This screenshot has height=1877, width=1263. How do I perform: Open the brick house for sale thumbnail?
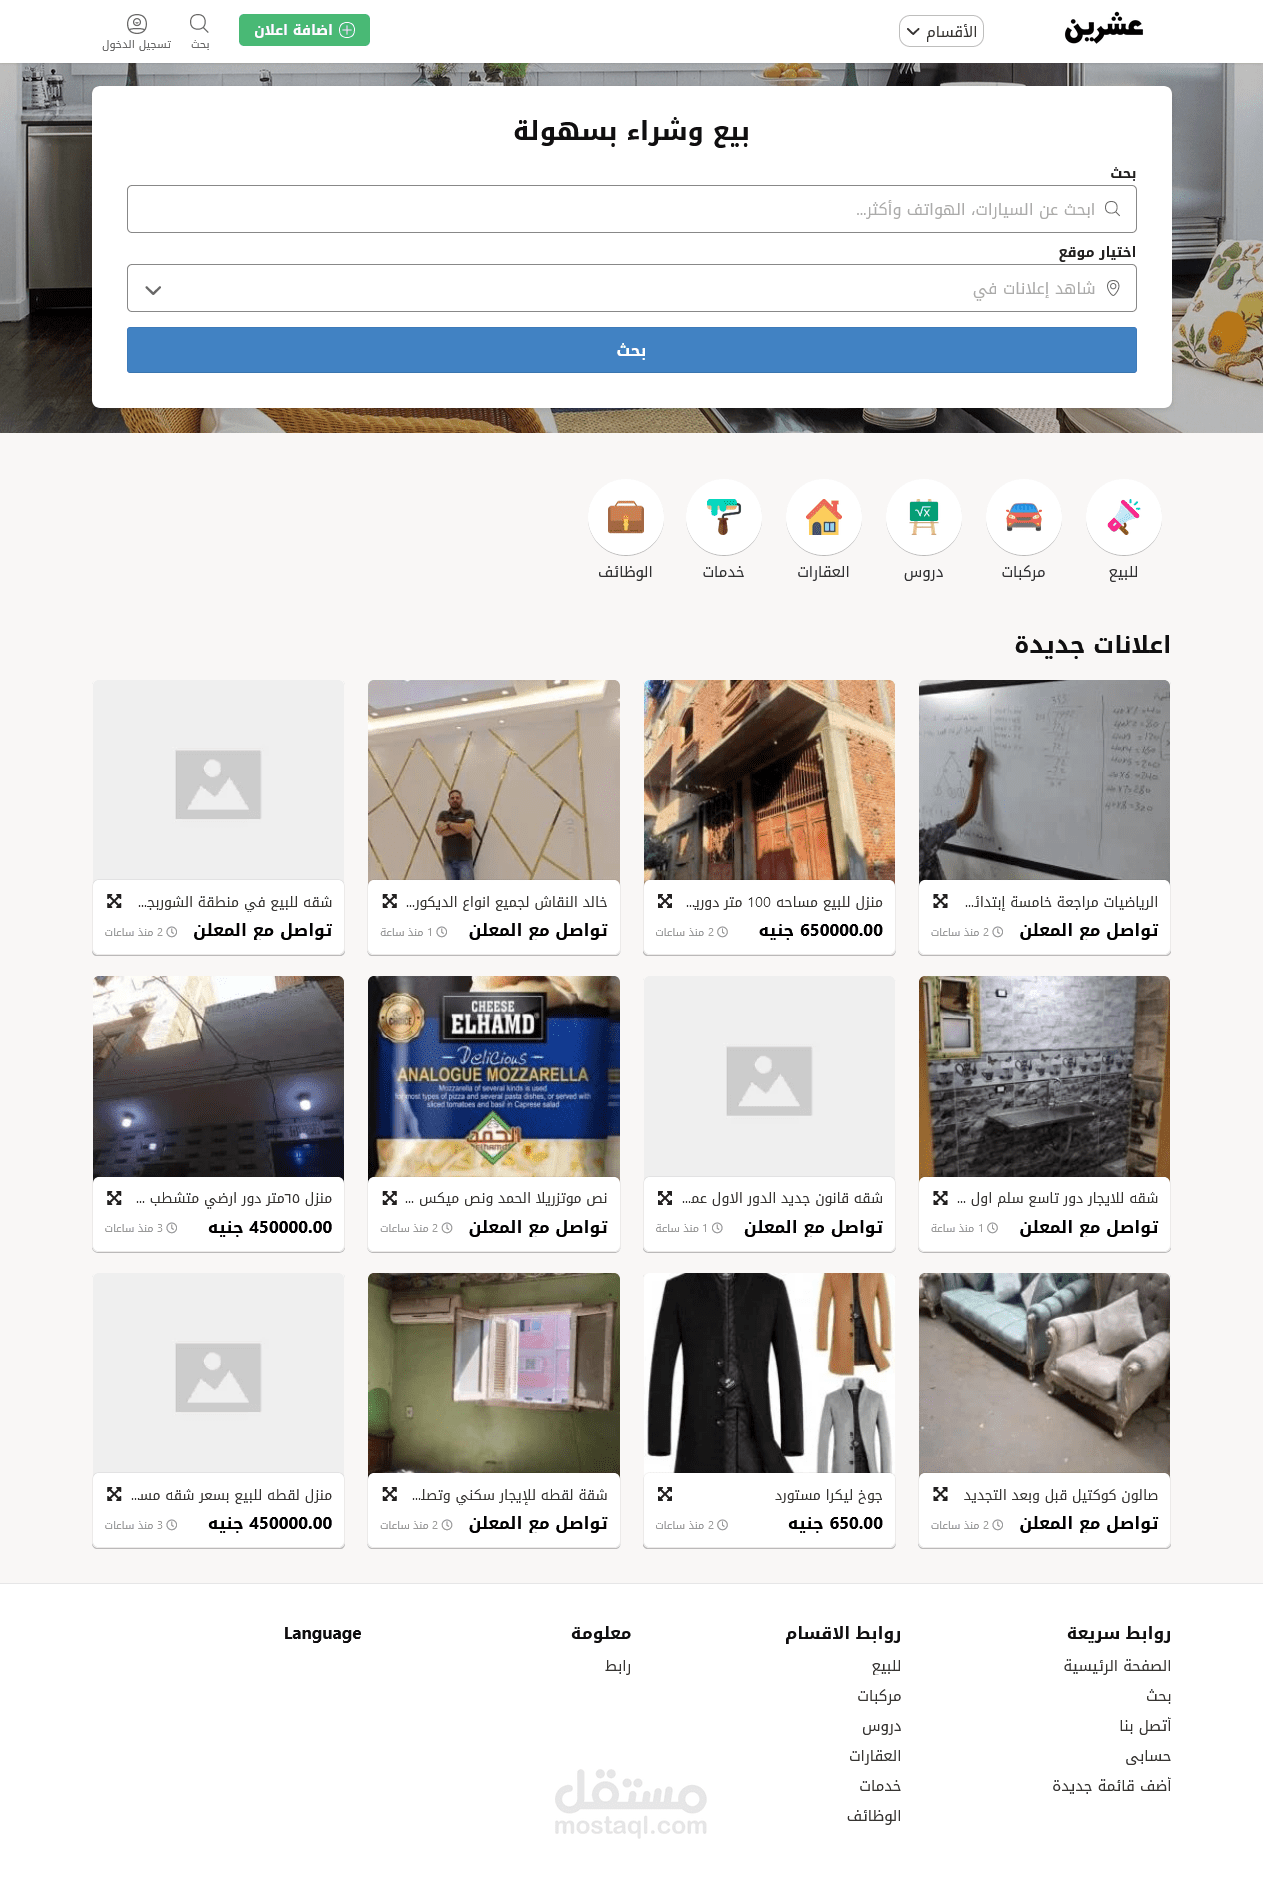(x=769, y=780)
